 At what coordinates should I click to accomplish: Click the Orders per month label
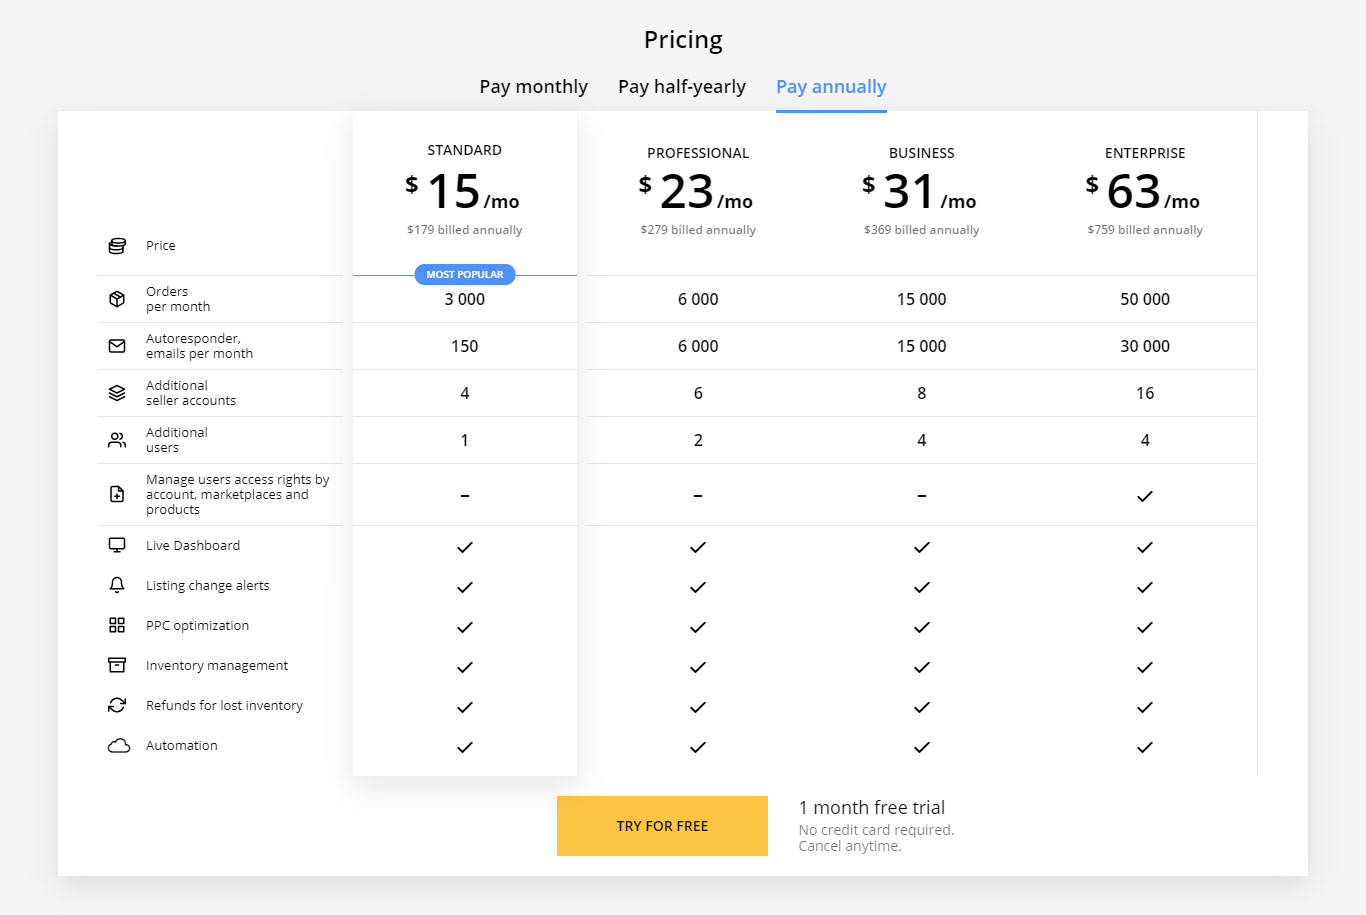tap(178, 299)
